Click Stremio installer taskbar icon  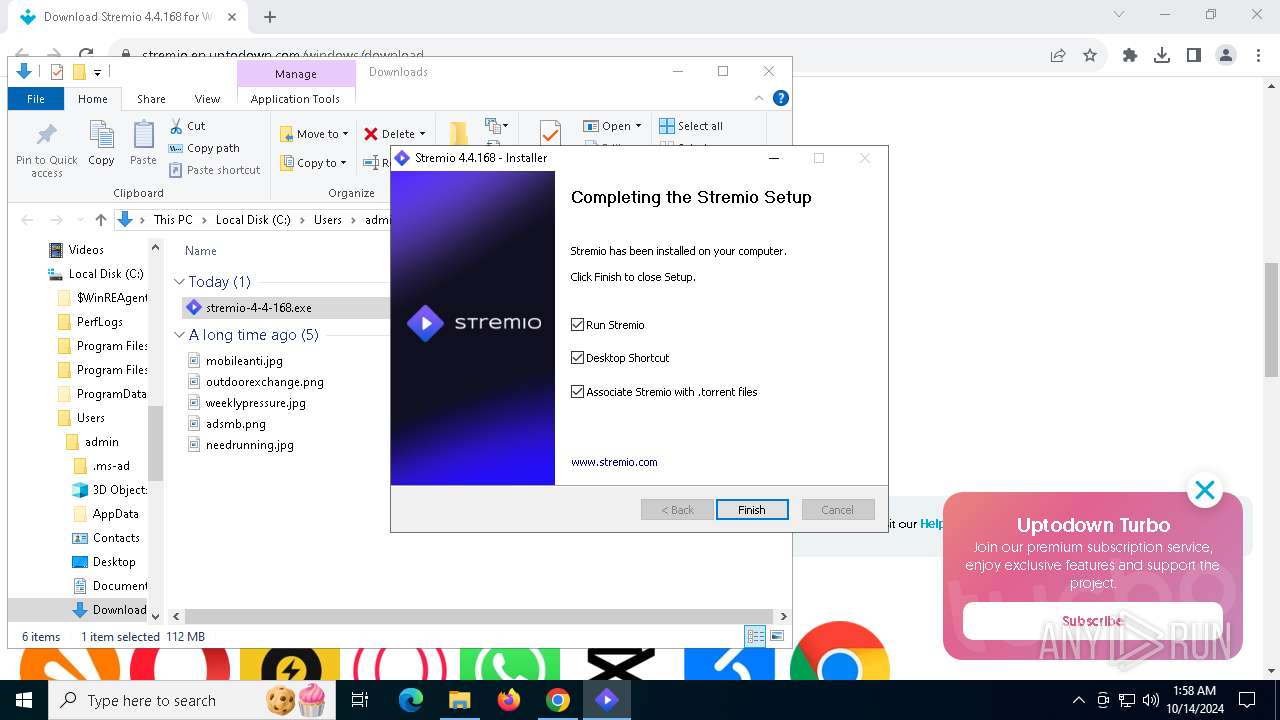pos(607,700)
